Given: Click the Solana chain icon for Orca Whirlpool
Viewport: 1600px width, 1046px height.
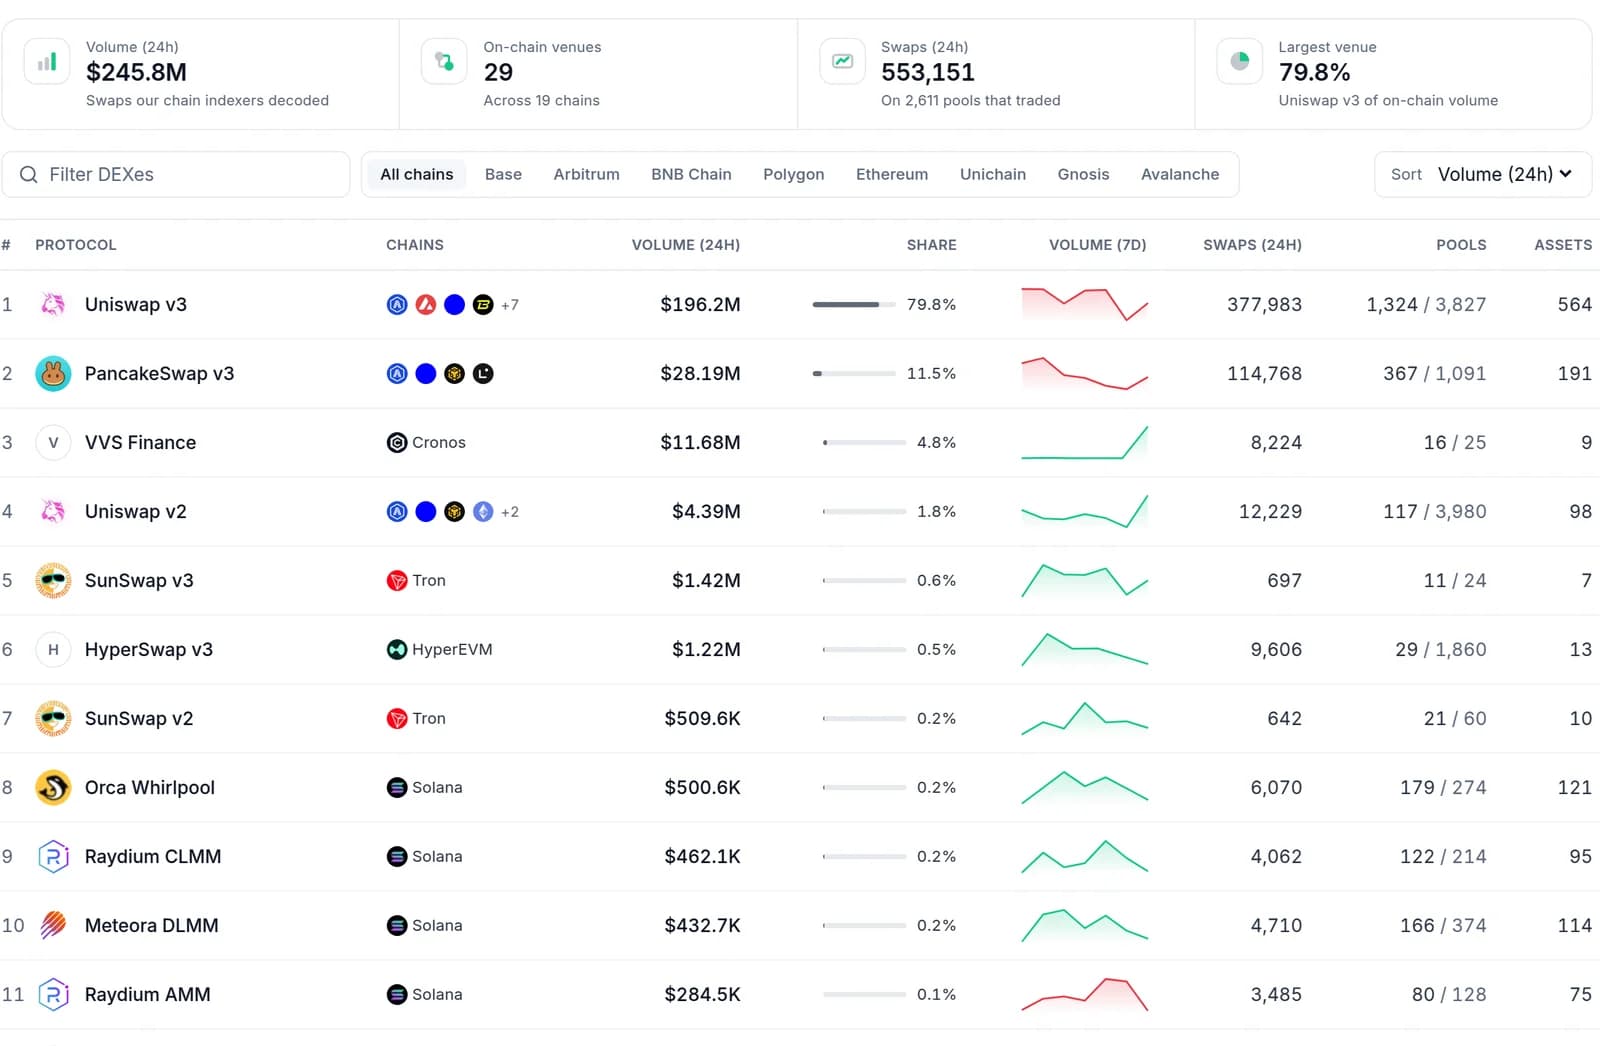Looking at the screenshot, I should (397, 788).
